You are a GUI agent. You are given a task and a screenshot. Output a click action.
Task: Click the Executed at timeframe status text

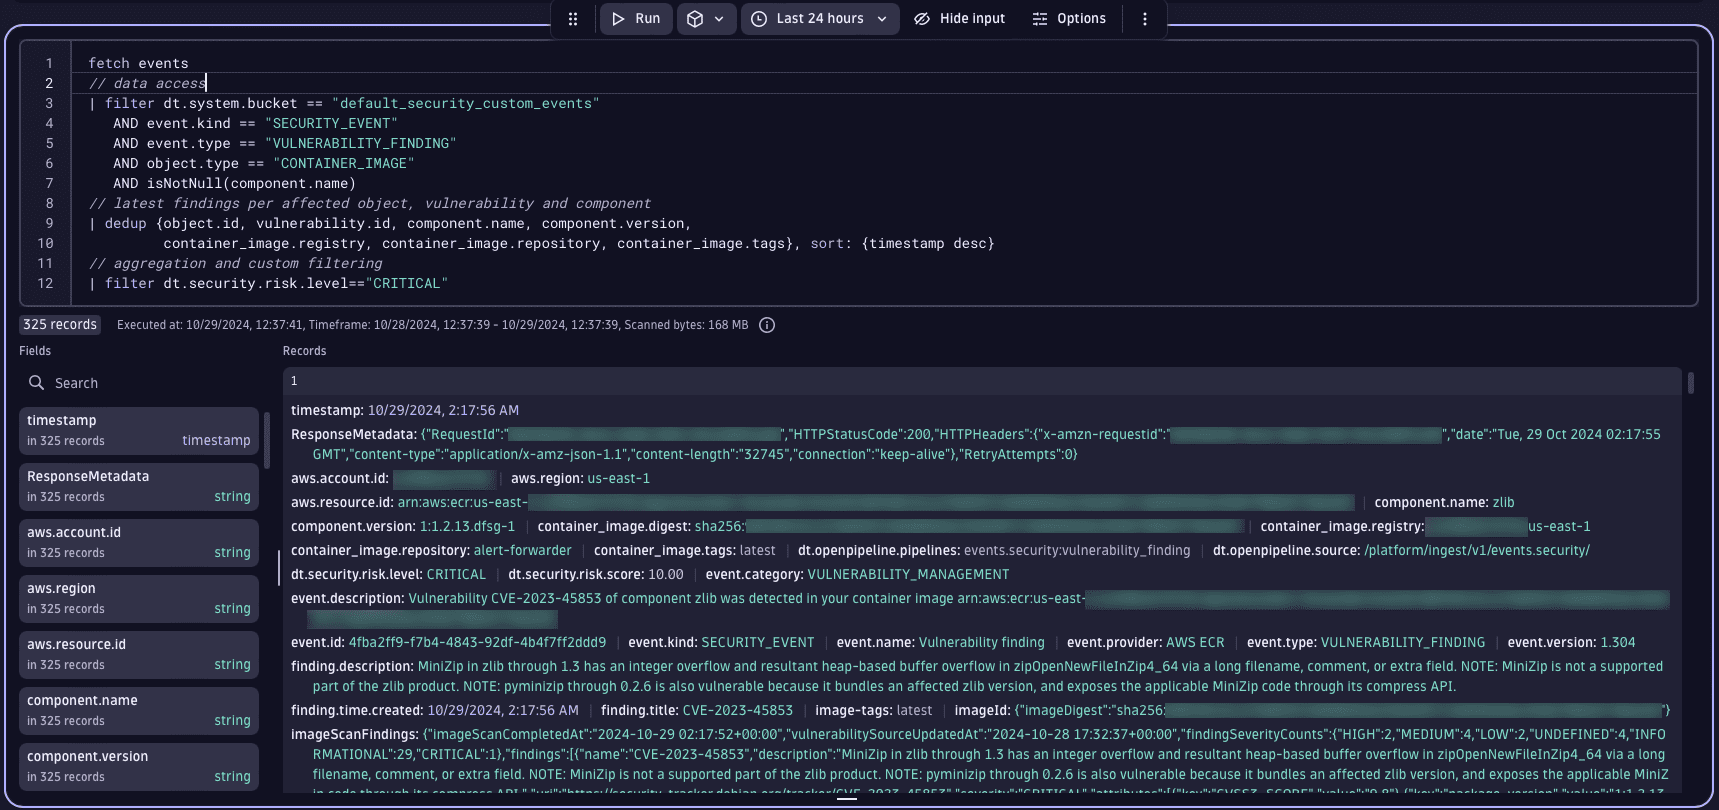pyautogui.click(x=432, y=325)
